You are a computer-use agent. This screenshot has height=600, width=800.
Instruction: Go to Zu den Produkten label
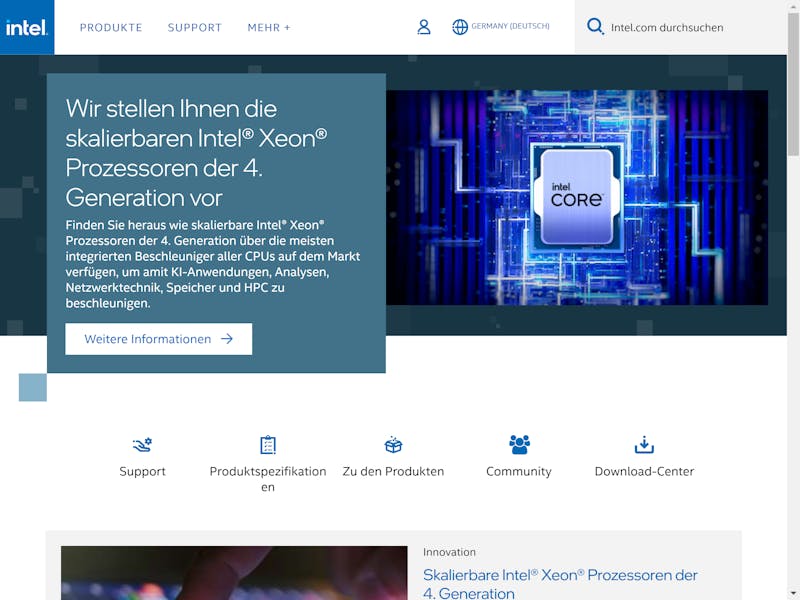(393, 471)
